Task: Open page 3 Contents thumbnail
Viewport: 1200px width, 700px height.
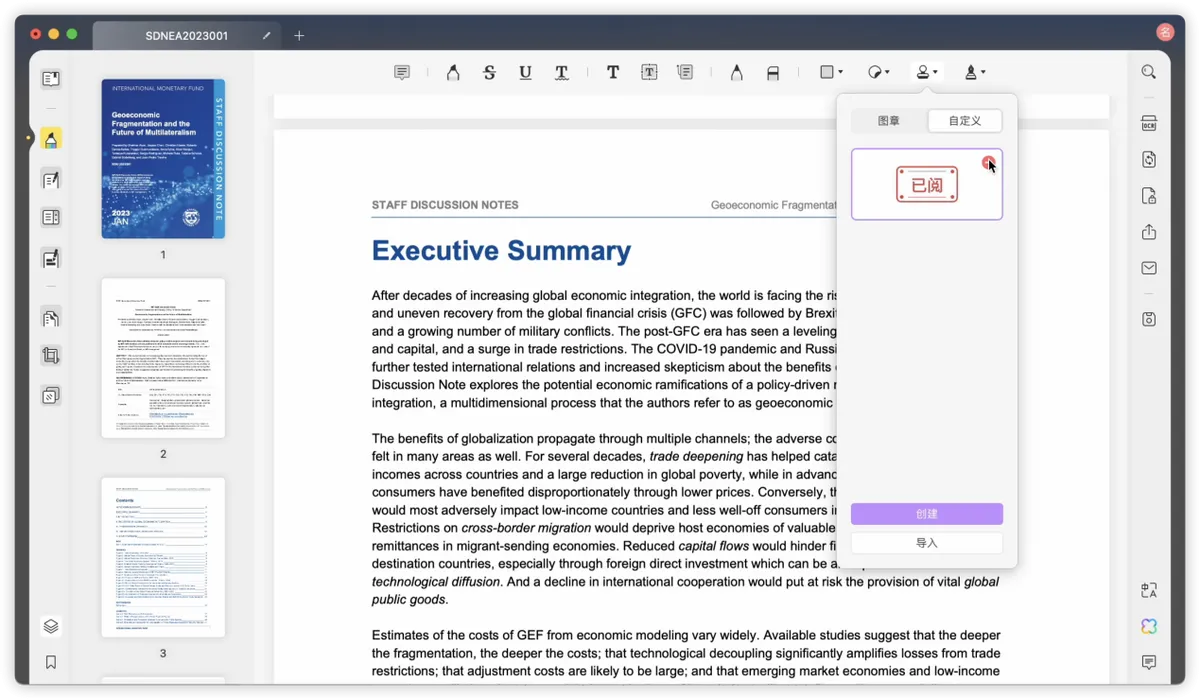Action: click(x=163, y=557)
